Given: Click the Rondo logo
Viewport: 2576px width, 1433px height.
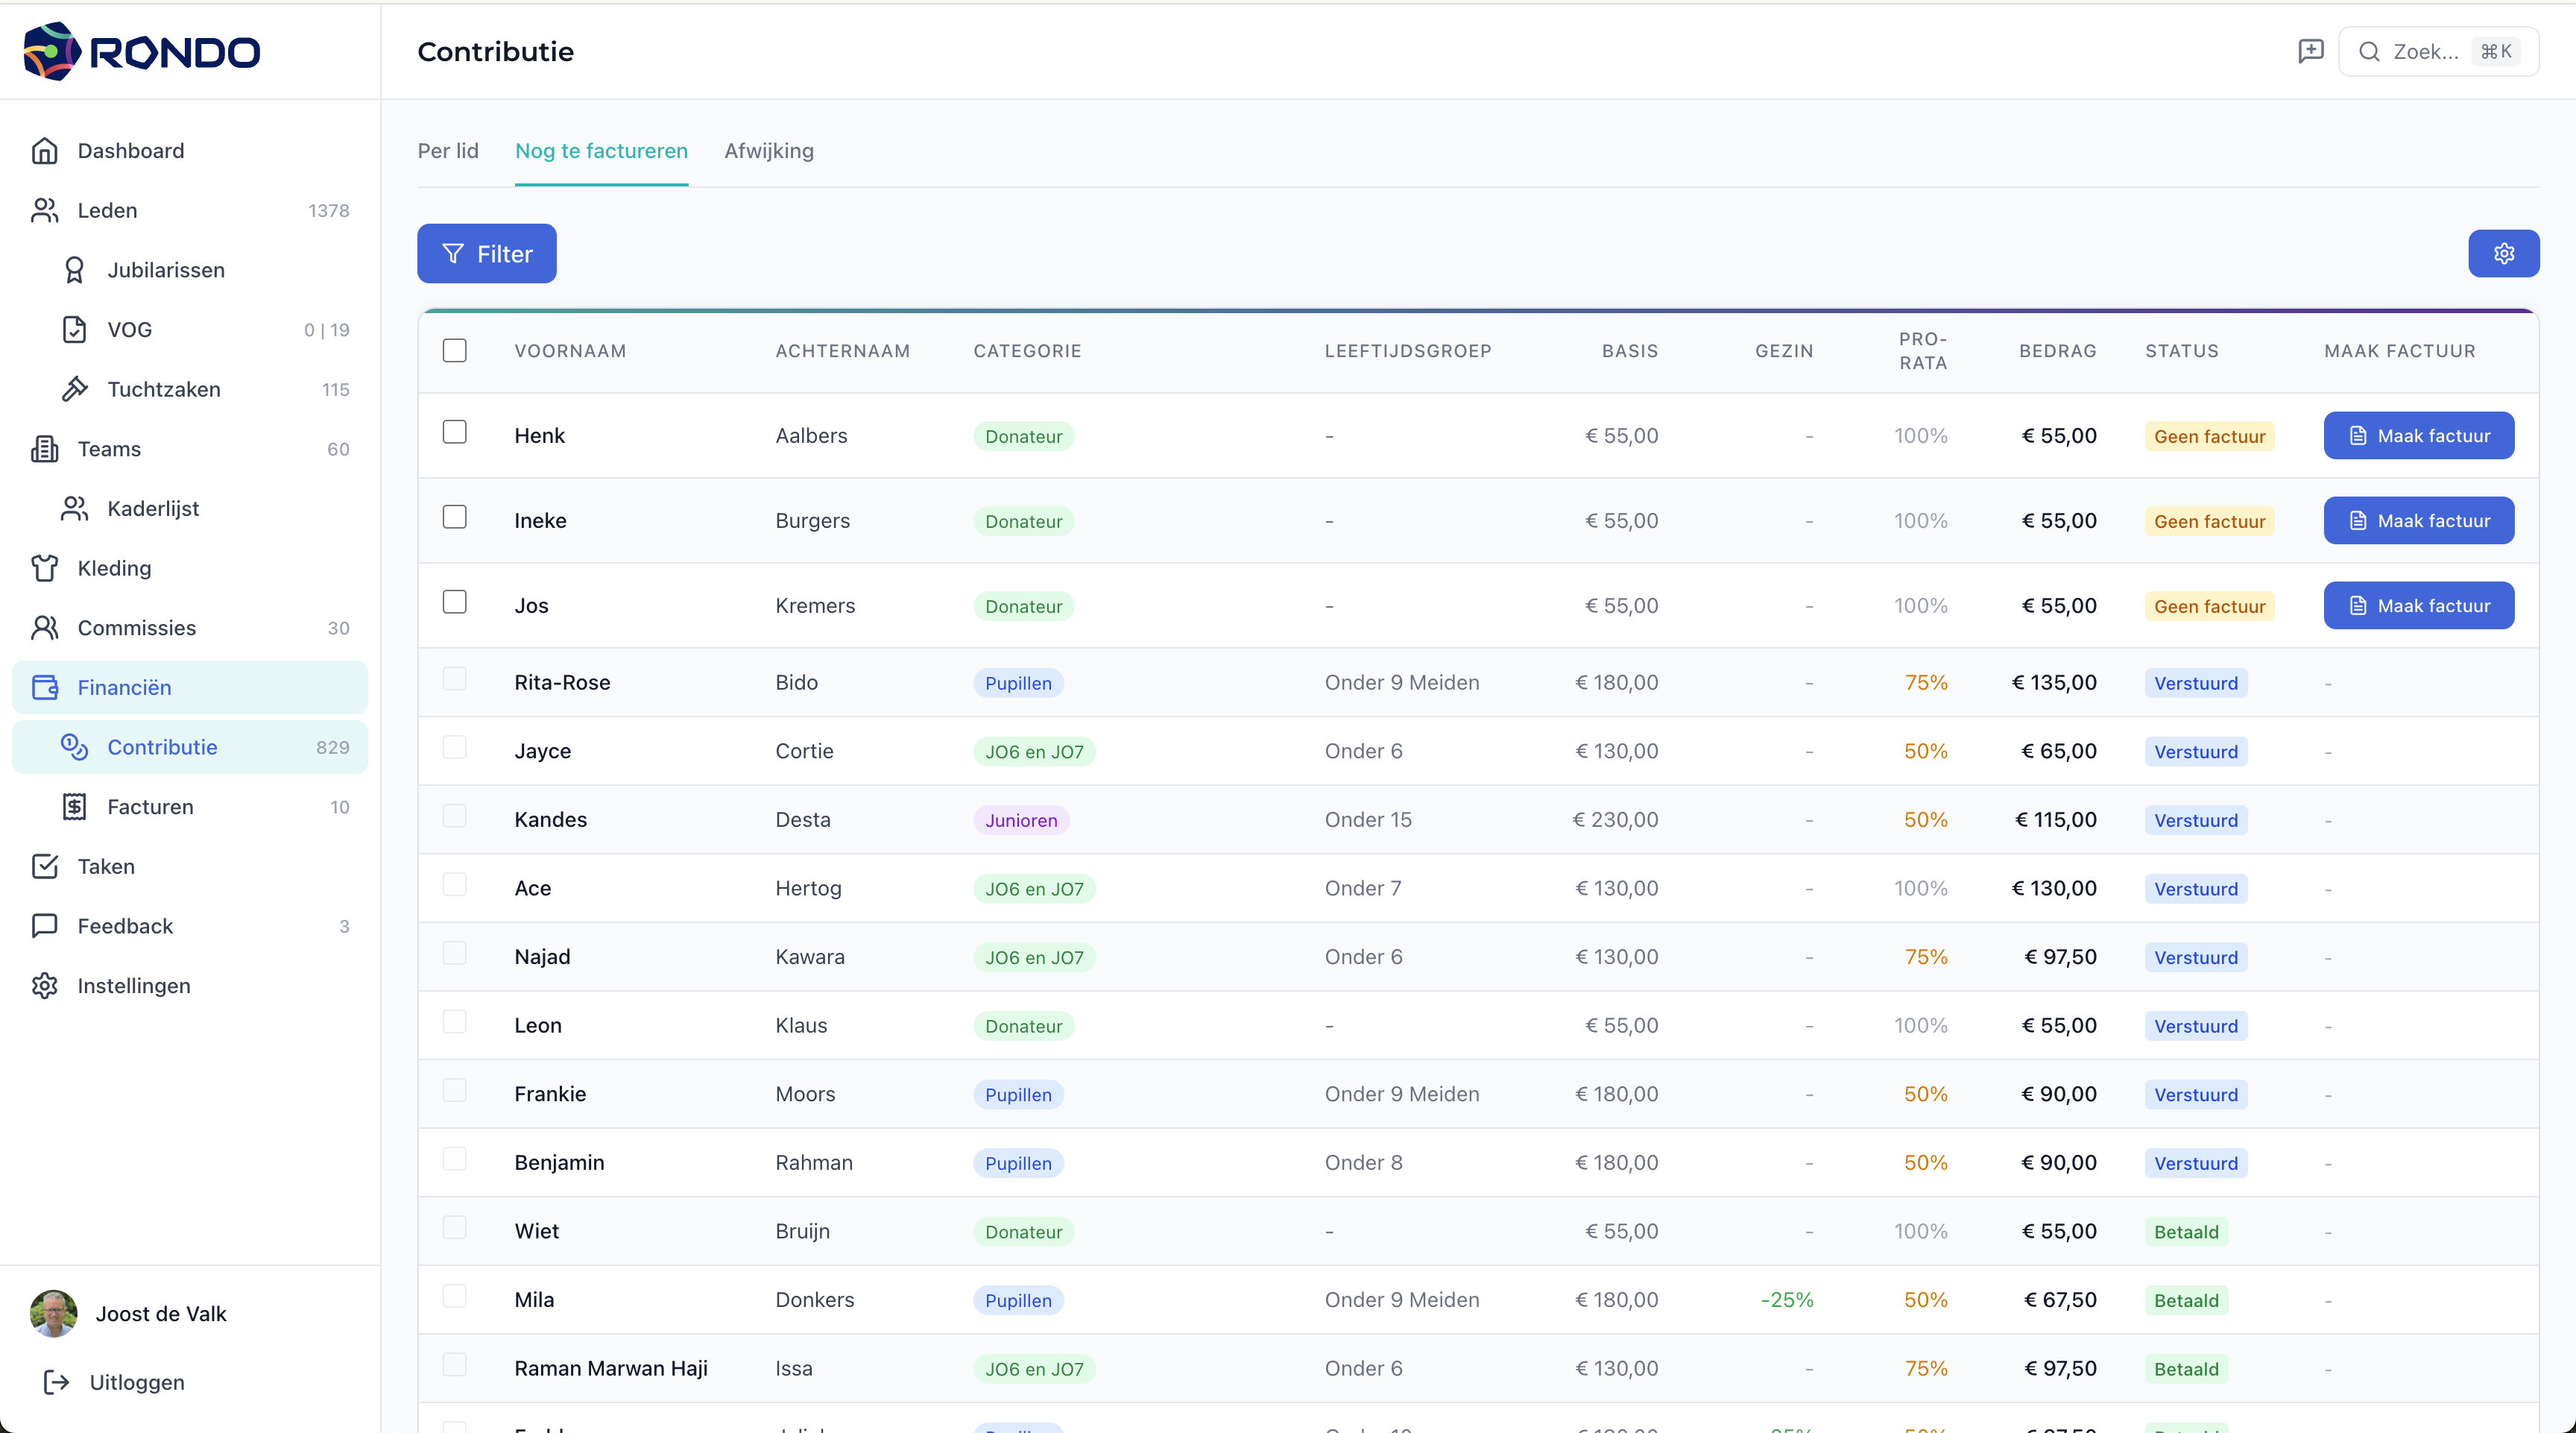Looking at the screenshot, I should [141, 51].
